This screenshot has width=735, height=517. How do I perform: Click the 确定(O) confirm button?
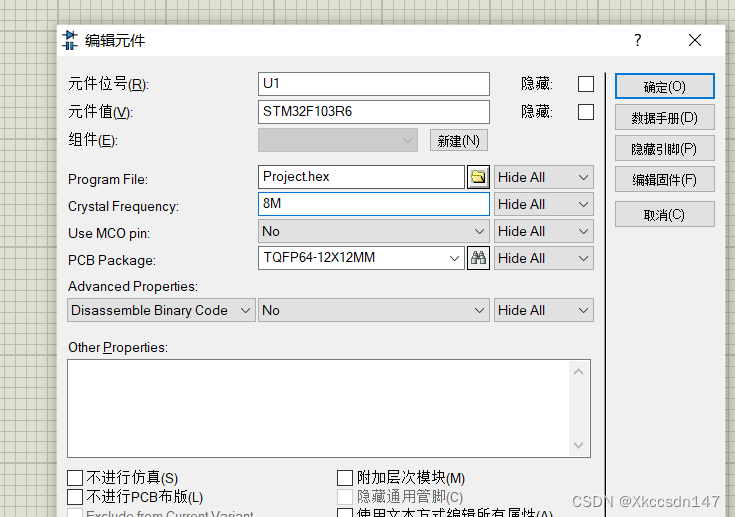coord(665,86)
